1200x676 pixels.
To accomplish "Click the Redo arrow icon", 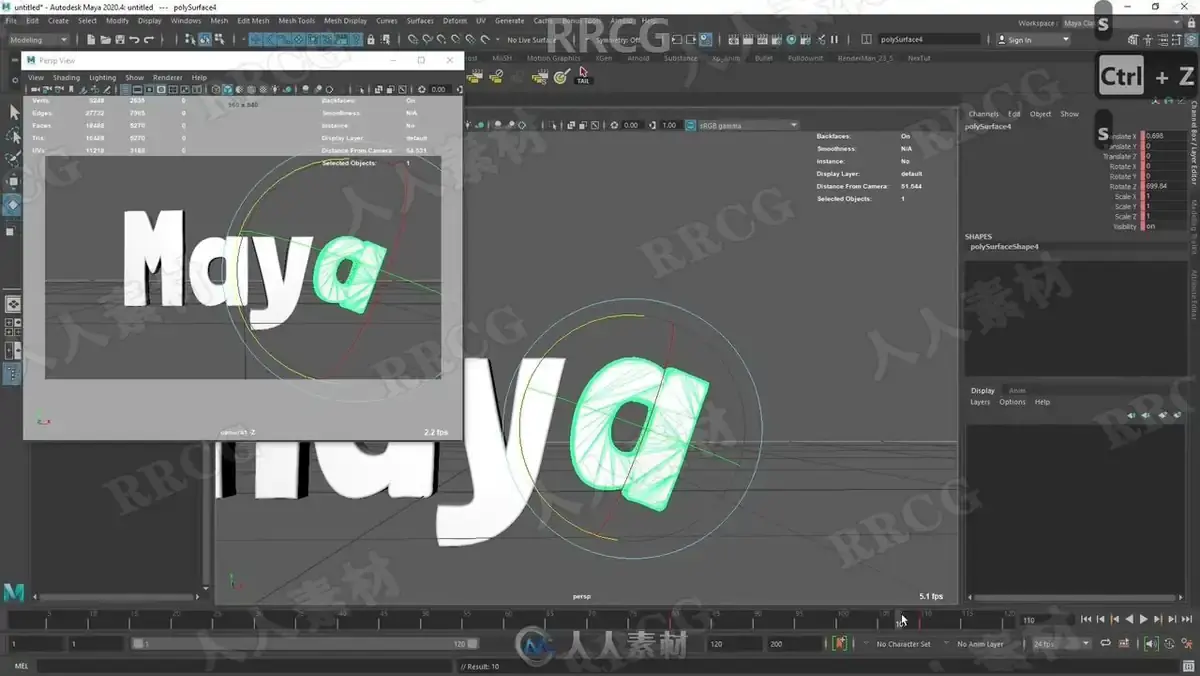I will (149, 40).
